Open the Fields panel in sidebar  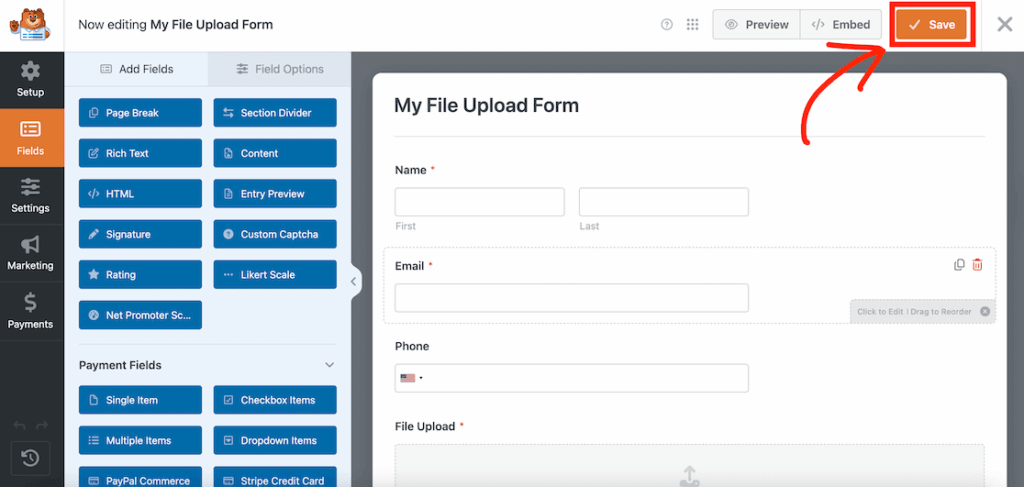tap(31, 138)
